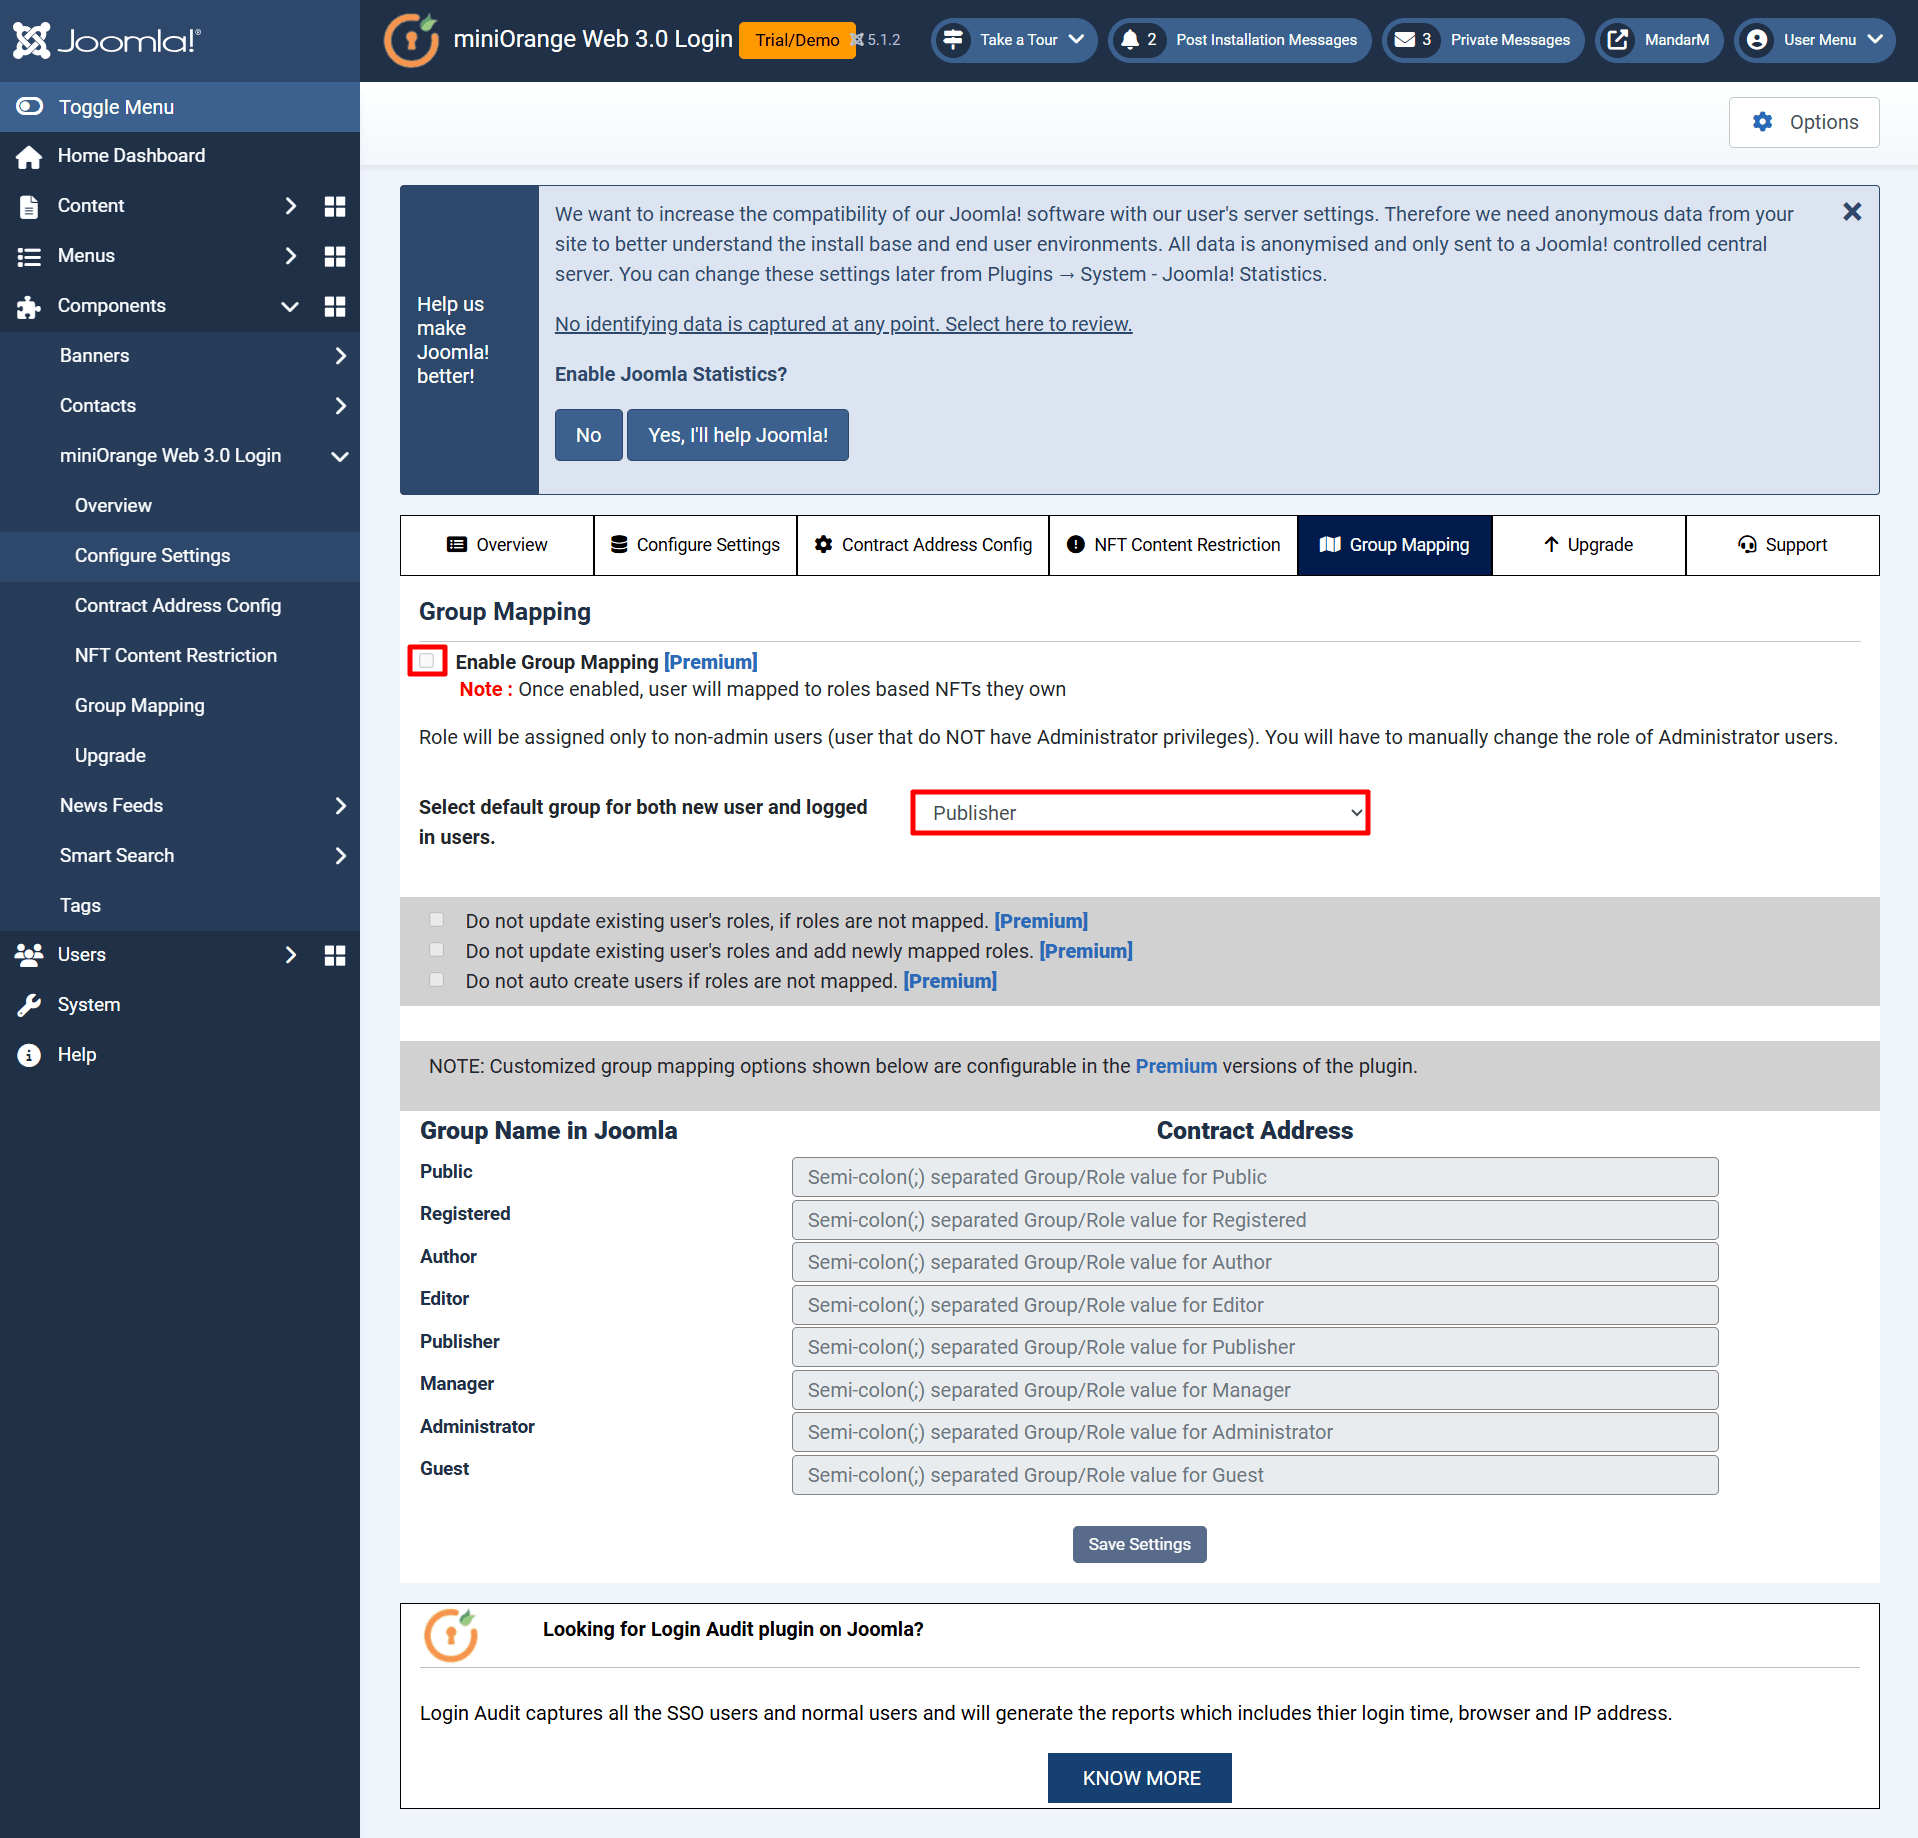Switch to the Configure Settings tab
This screenshot has height=1838, width=1918.
(x=695, y=545)
